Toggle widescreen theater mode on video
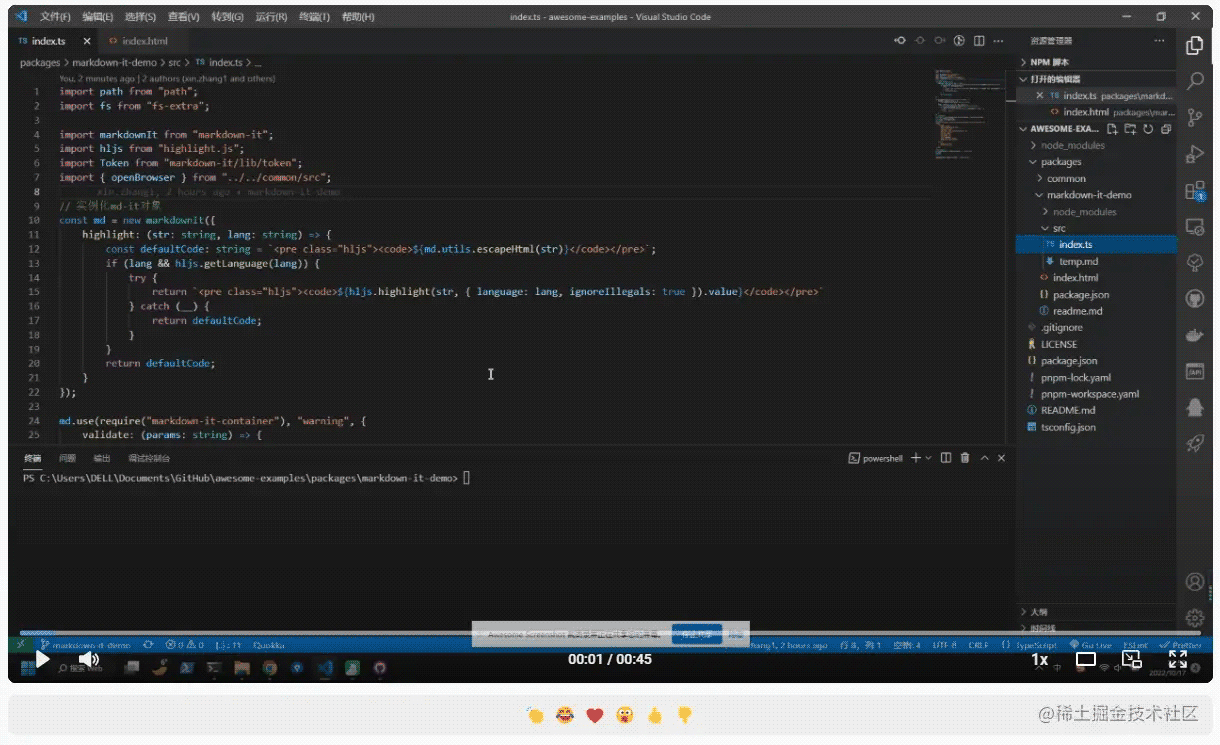This screenshot has width=1220, height=745. (x=1086, y=659)
